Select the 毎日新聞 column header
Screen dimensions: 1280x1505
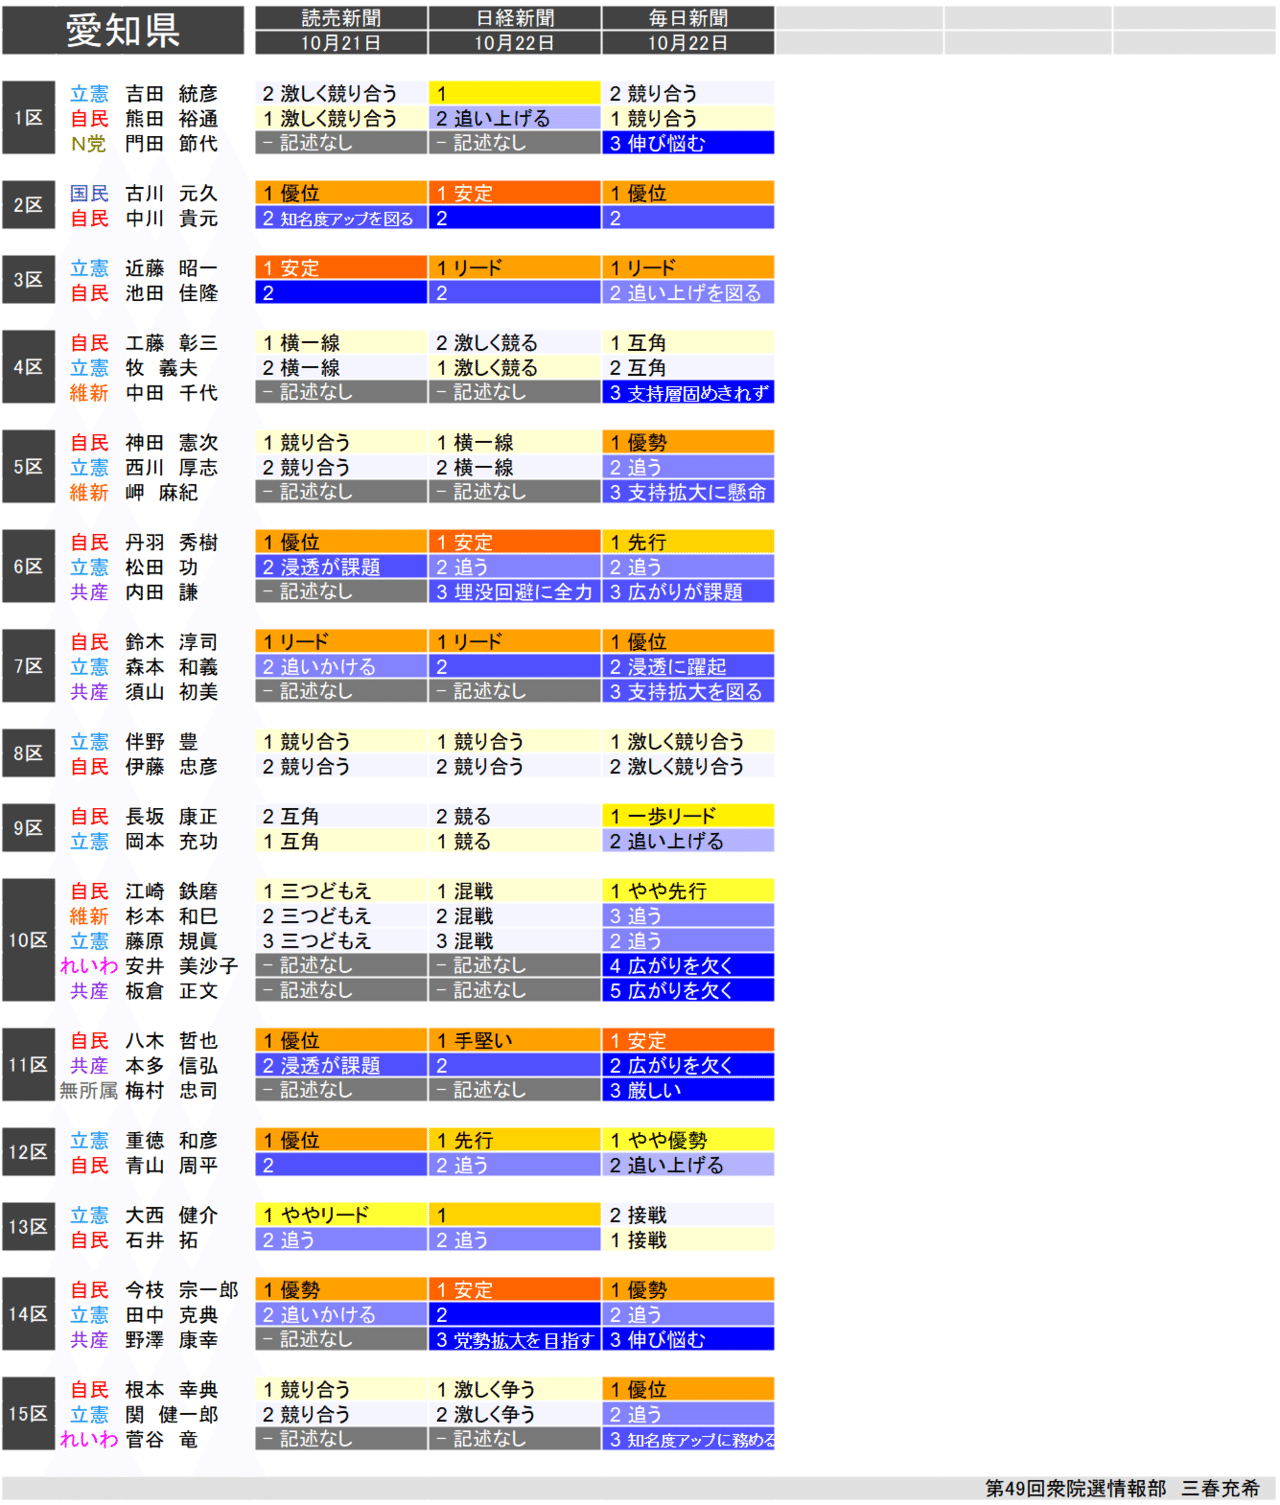pos(688,18)
